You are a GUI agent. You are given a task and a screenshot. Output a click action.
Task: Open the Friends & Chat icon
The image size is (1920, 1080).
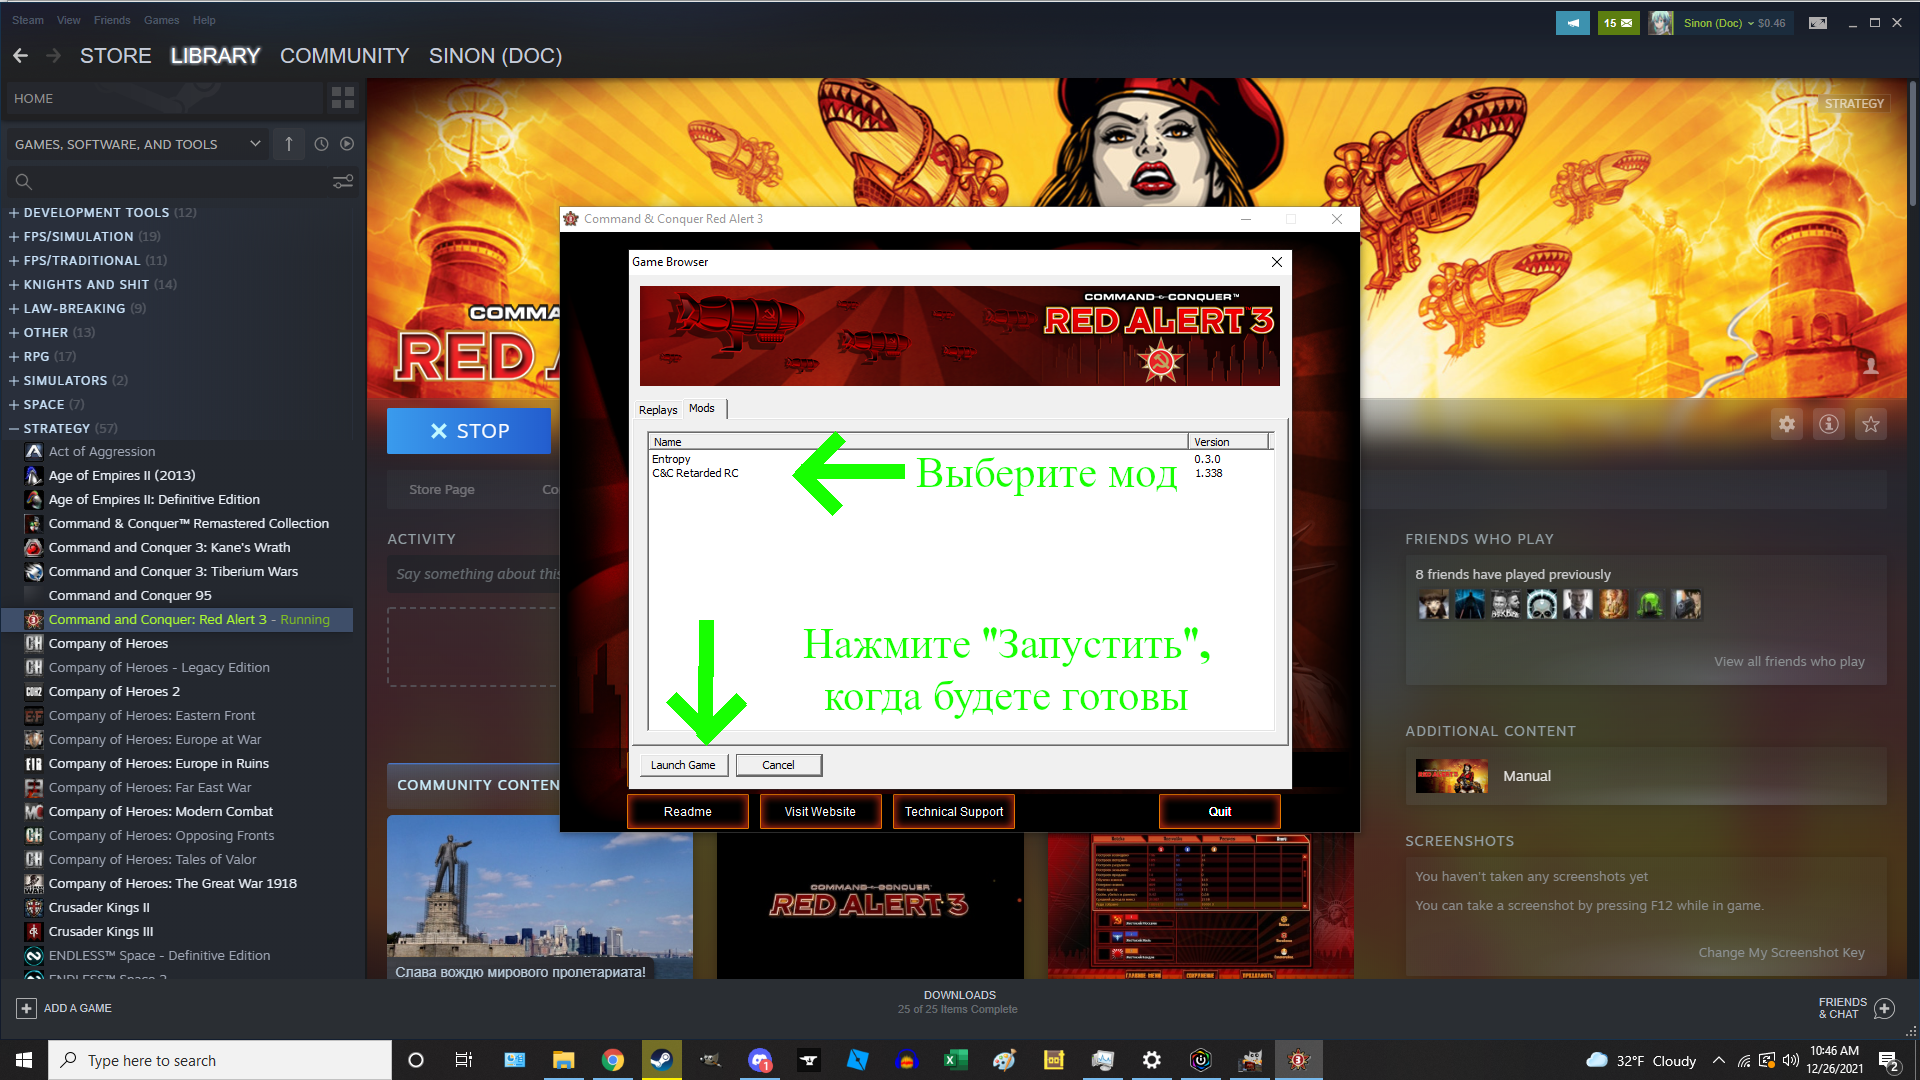(1884, 1008)
